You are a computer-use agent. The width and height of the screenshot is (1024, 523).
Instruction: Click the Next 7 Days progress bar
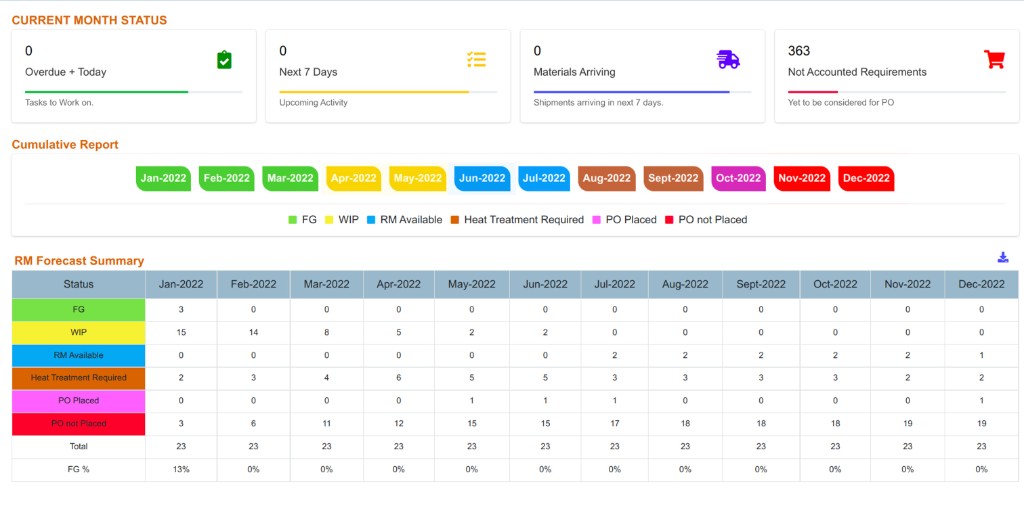[x=388, y=92]
